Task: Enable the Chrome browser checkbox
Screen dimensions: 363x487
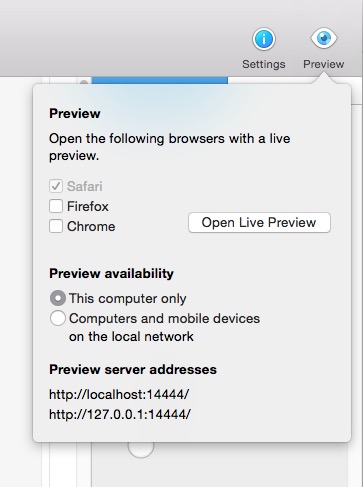Action: [x=56, y=226]
